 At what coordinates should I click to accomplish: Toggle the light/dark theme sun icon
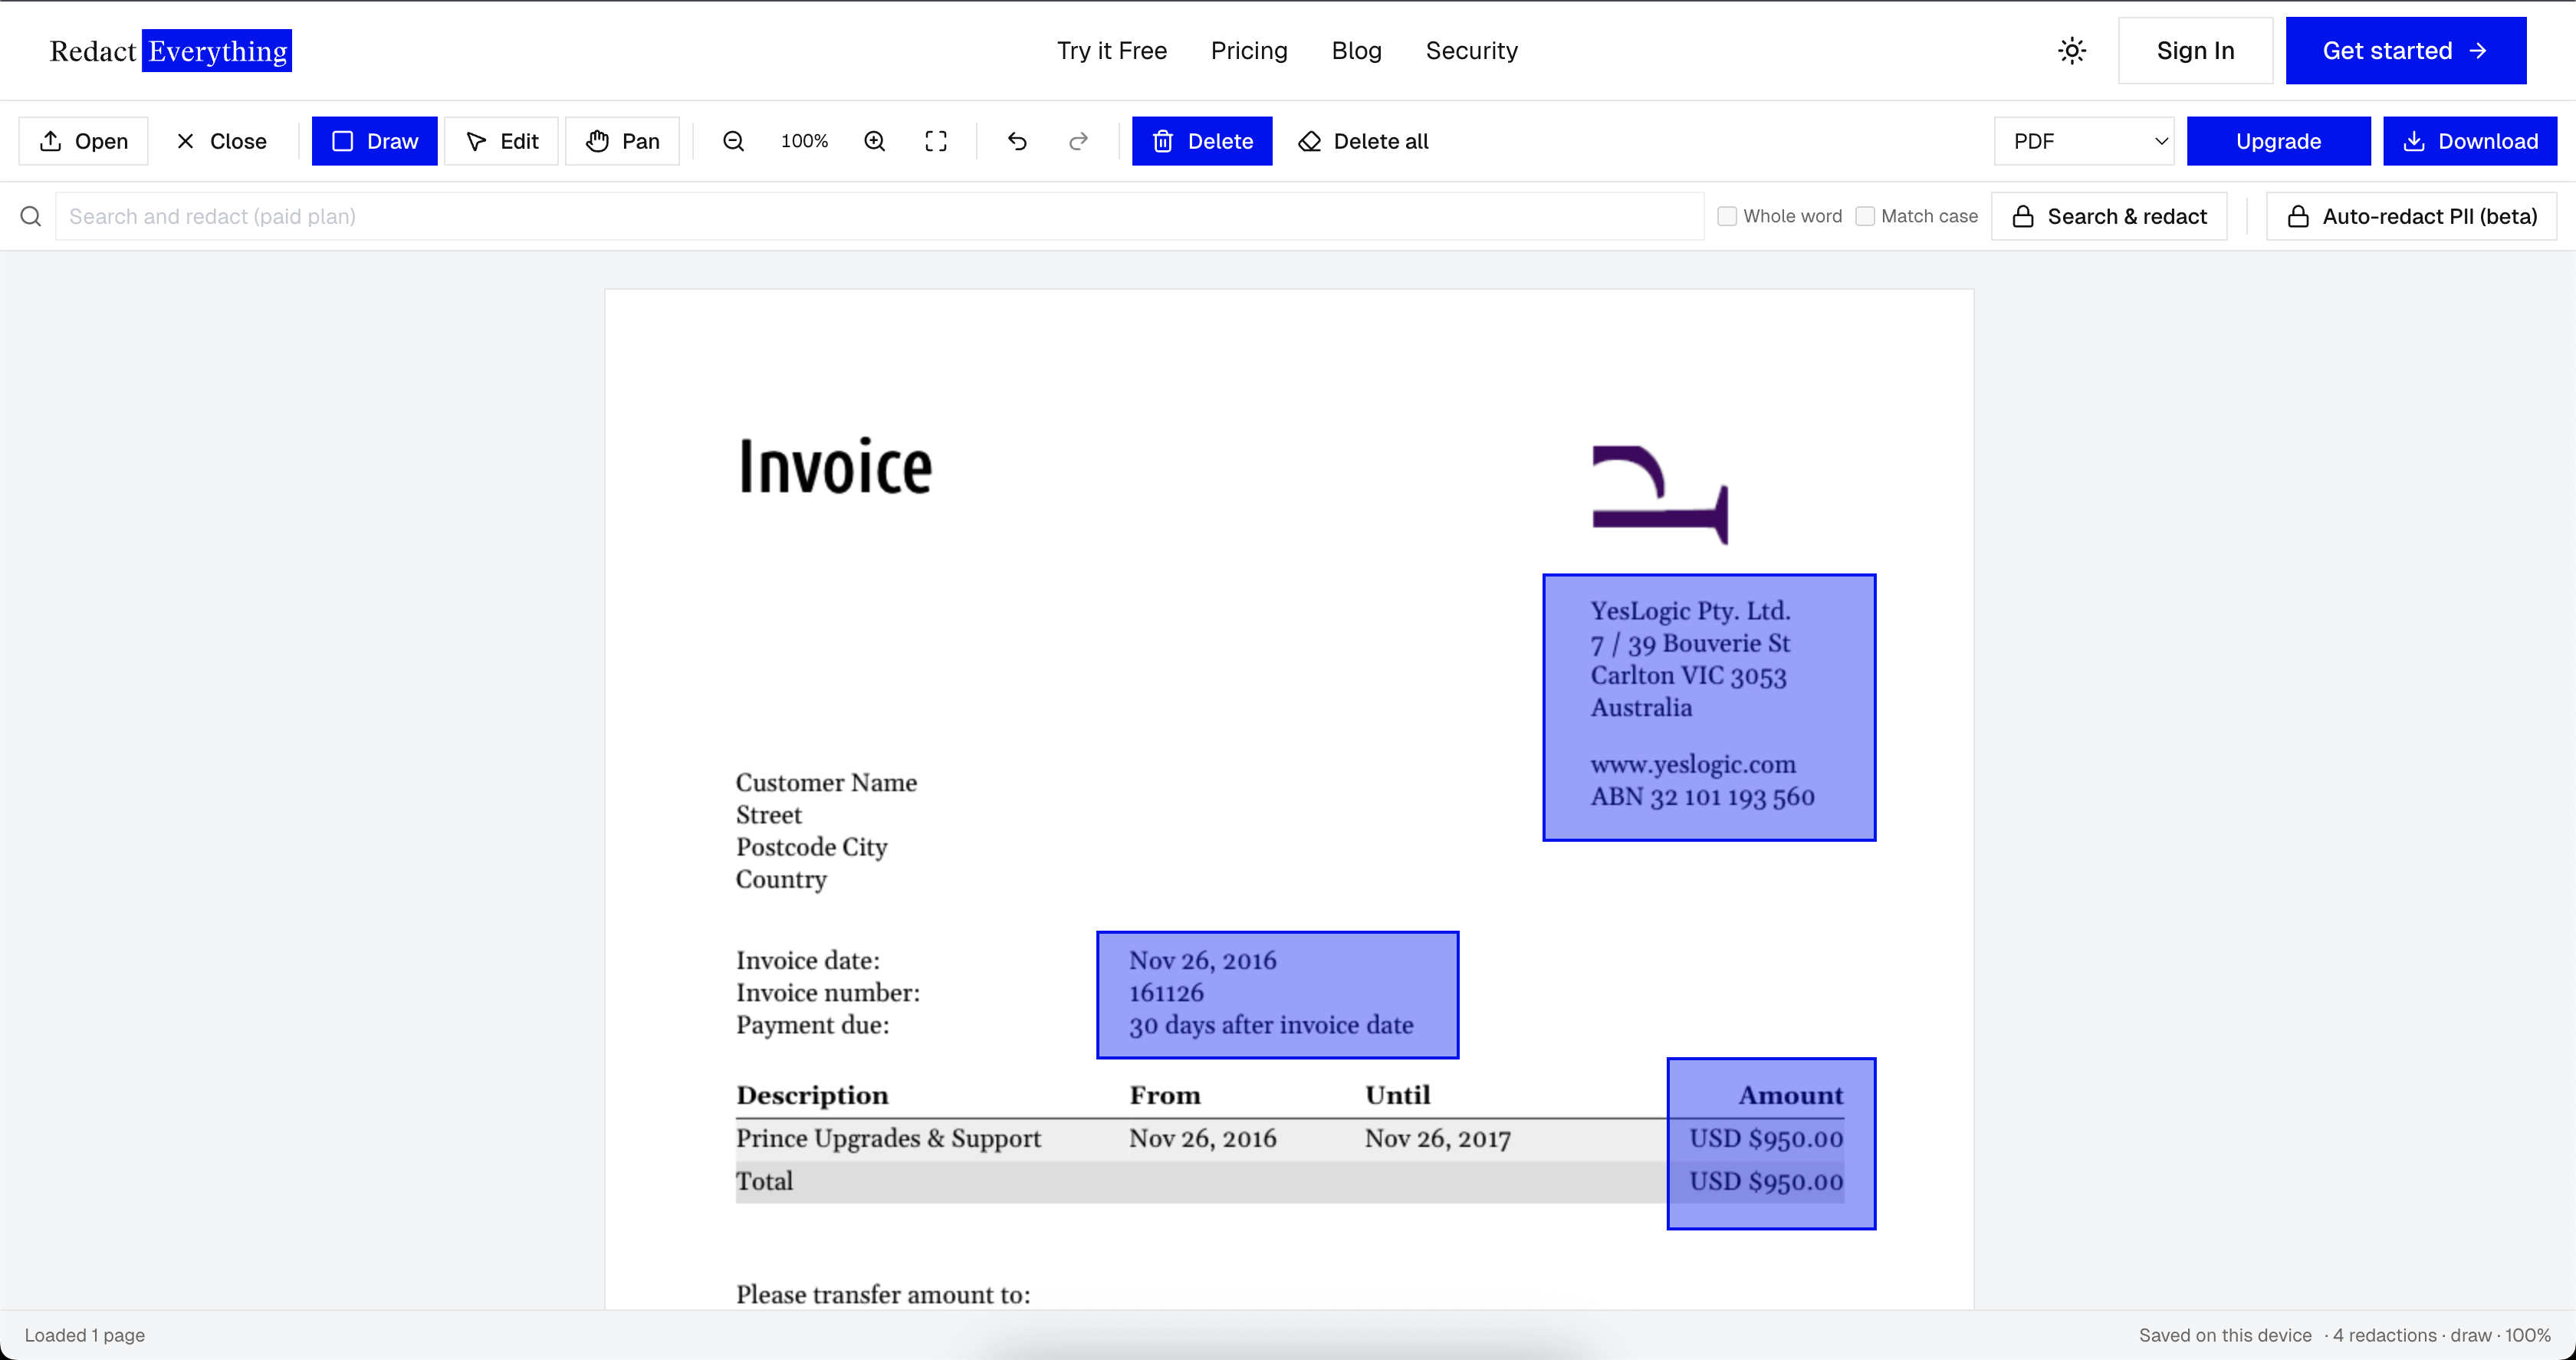2072,50
